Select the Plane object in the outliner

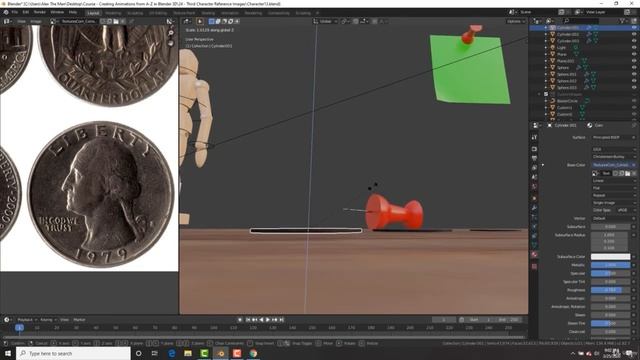point(562,54)
